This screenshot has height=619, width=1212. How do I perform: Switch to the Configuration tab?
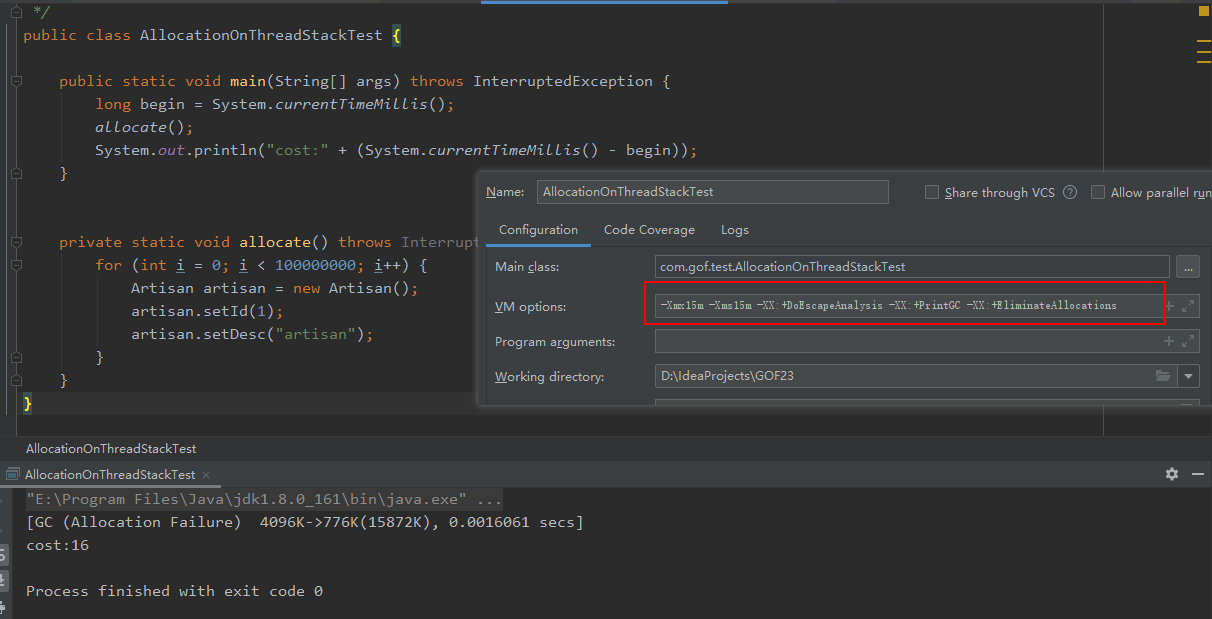point(538,230)
